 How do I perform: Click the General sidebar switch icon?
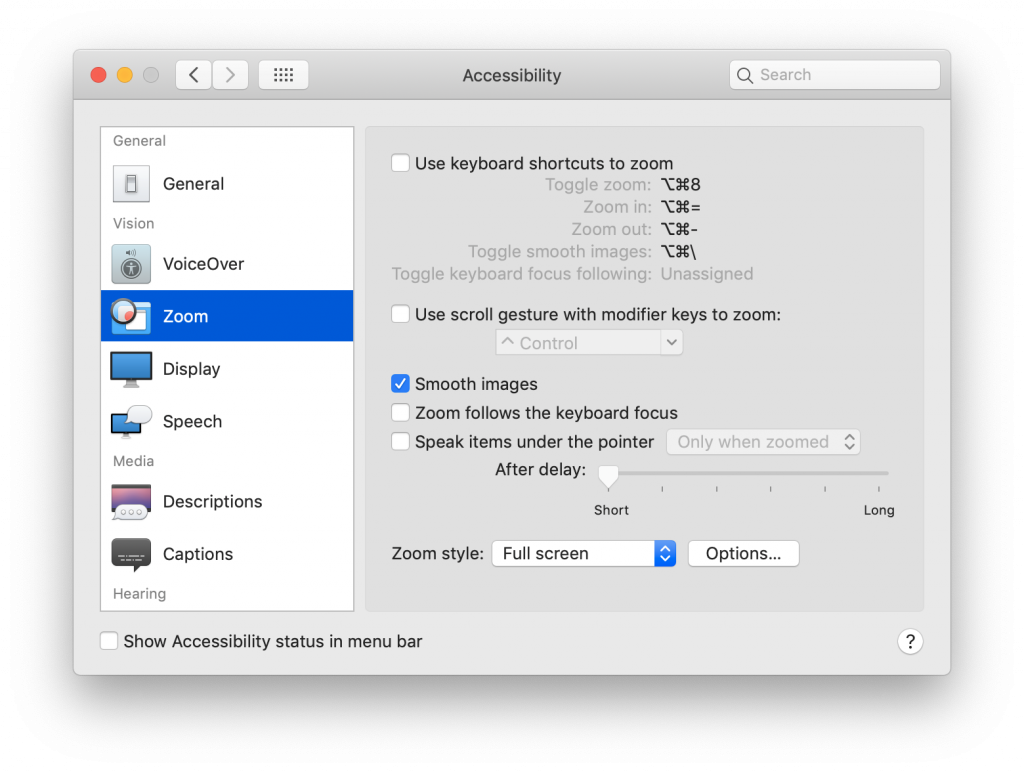(131, 184)
